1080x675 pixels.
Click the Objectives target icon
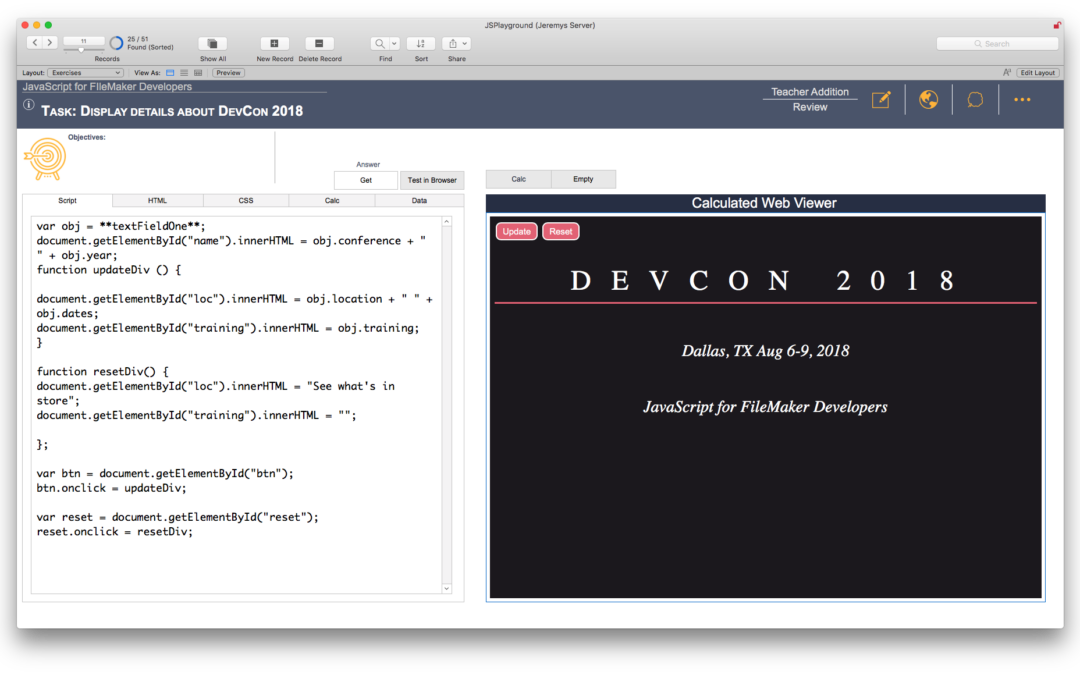tap(45, 158)
